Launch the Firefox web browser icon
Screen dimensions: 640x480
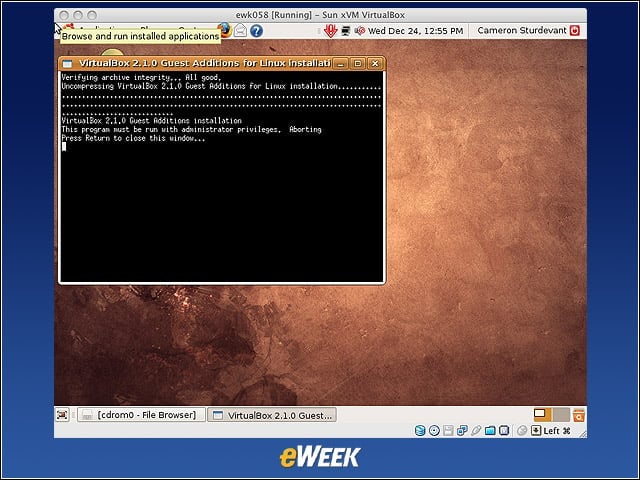(x=225, y=30)
